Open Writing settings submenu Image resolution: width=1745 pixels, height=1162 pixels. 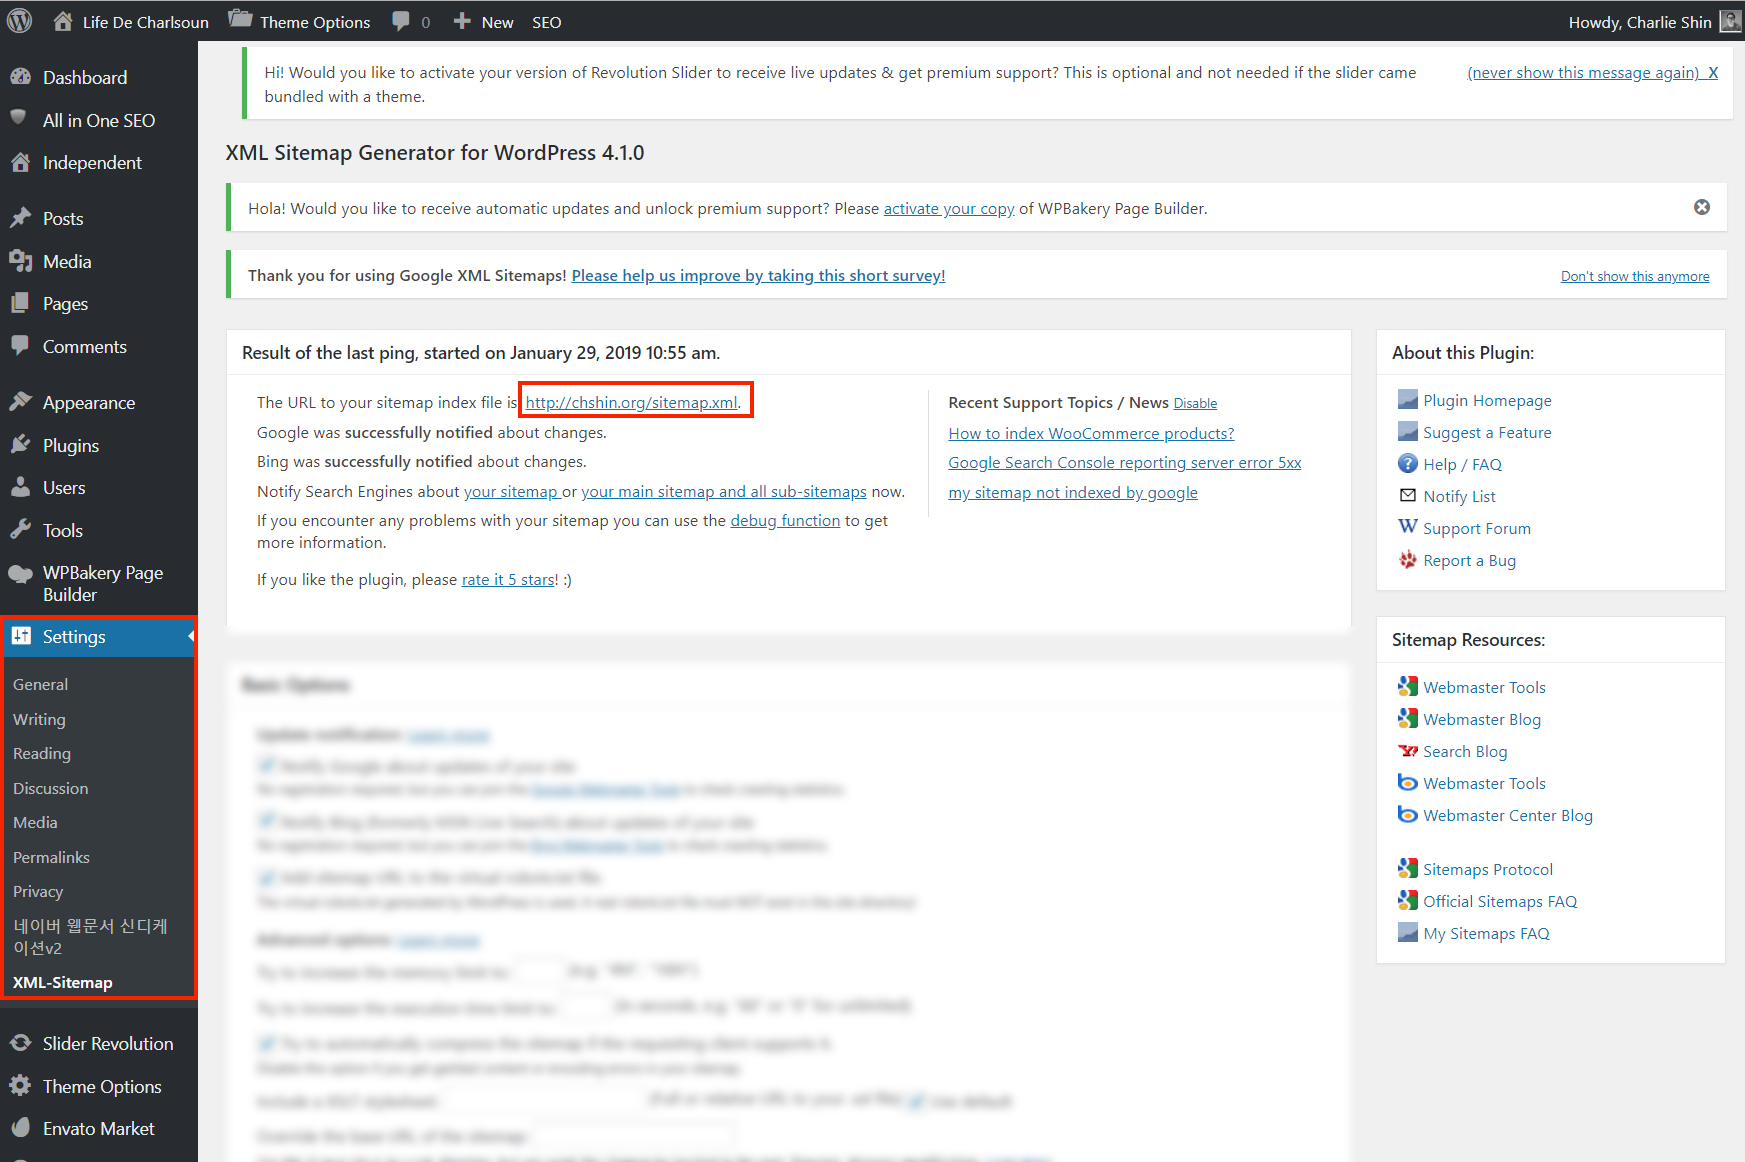point(39,719)
